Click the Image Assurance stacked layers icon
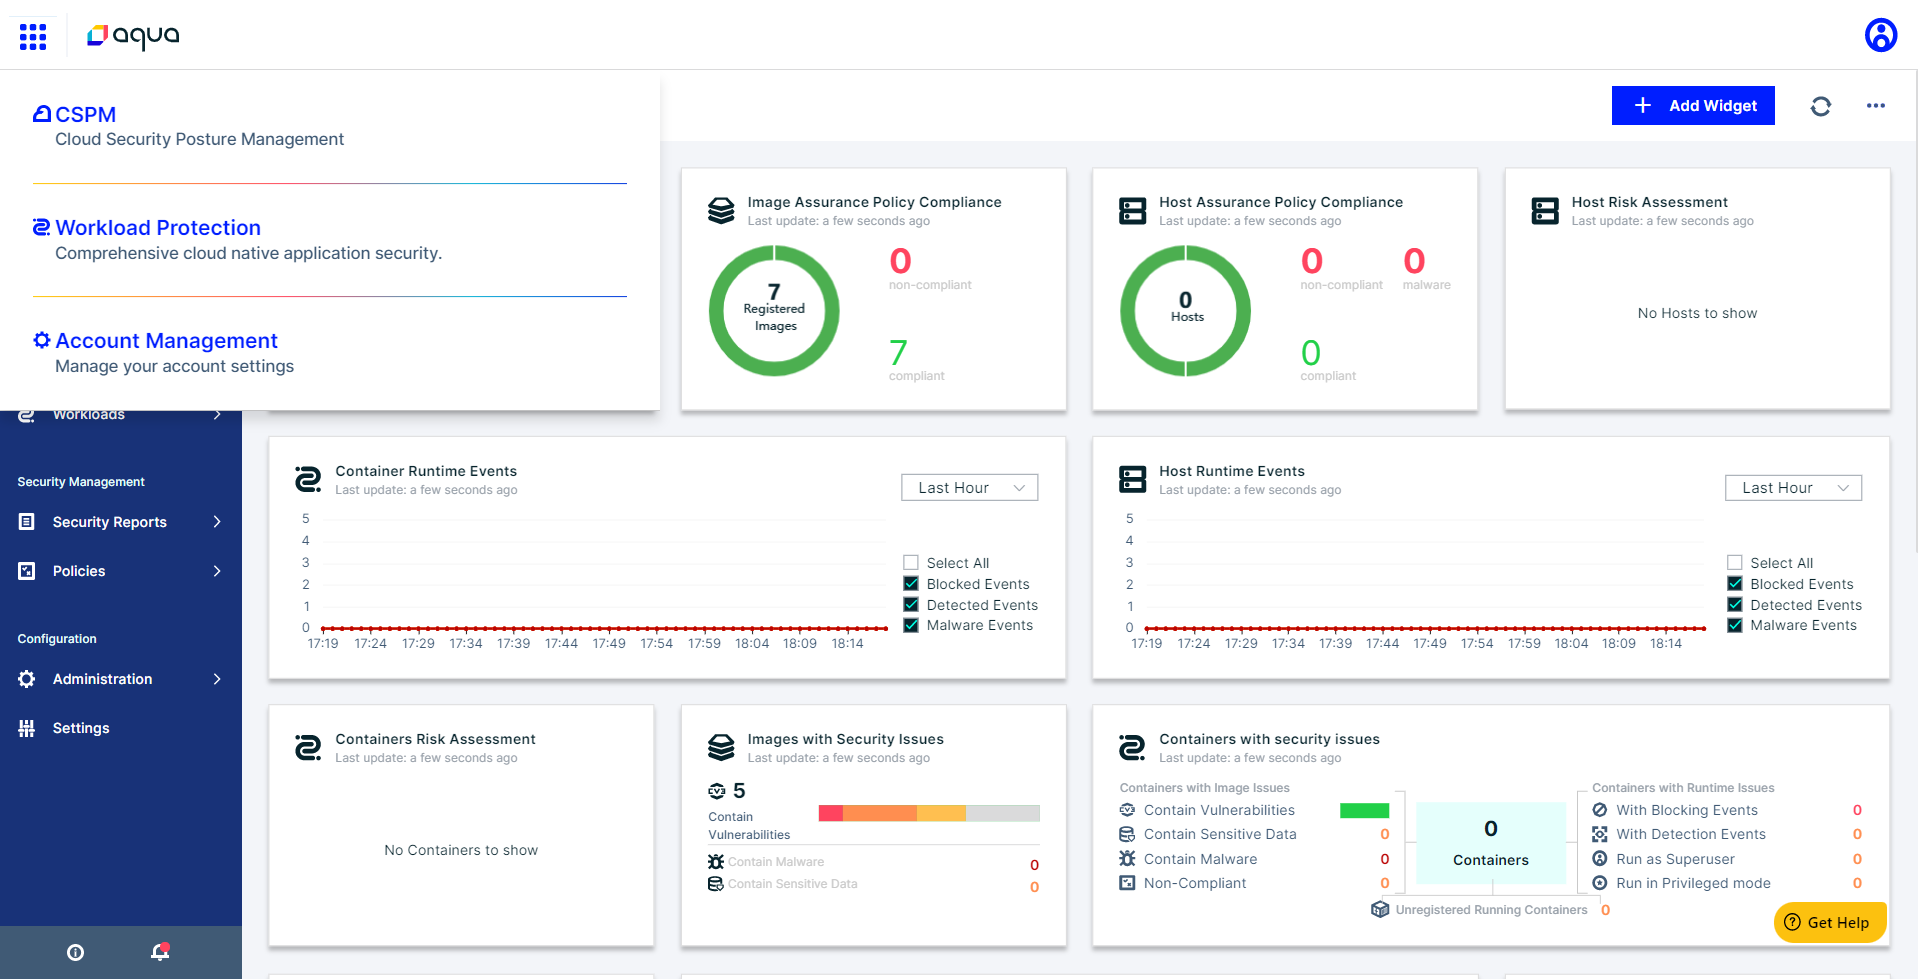Viewport: 1918px width, 979px height. (721, 211)
